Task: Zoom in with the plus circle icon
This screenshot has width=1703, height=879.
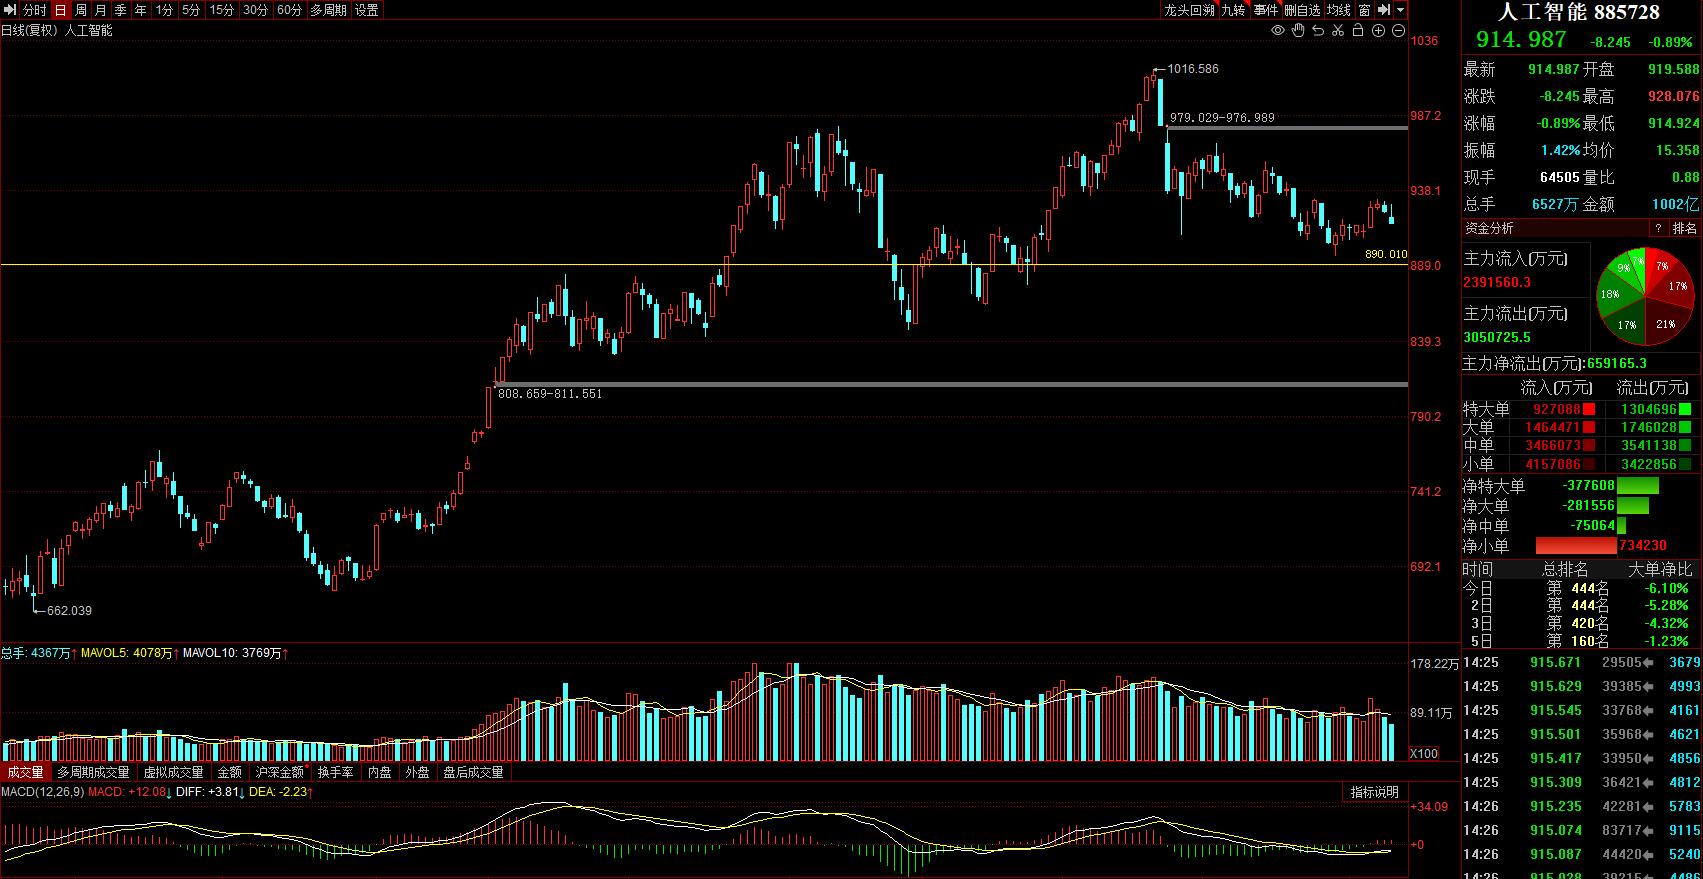Action: (1378, 31)
